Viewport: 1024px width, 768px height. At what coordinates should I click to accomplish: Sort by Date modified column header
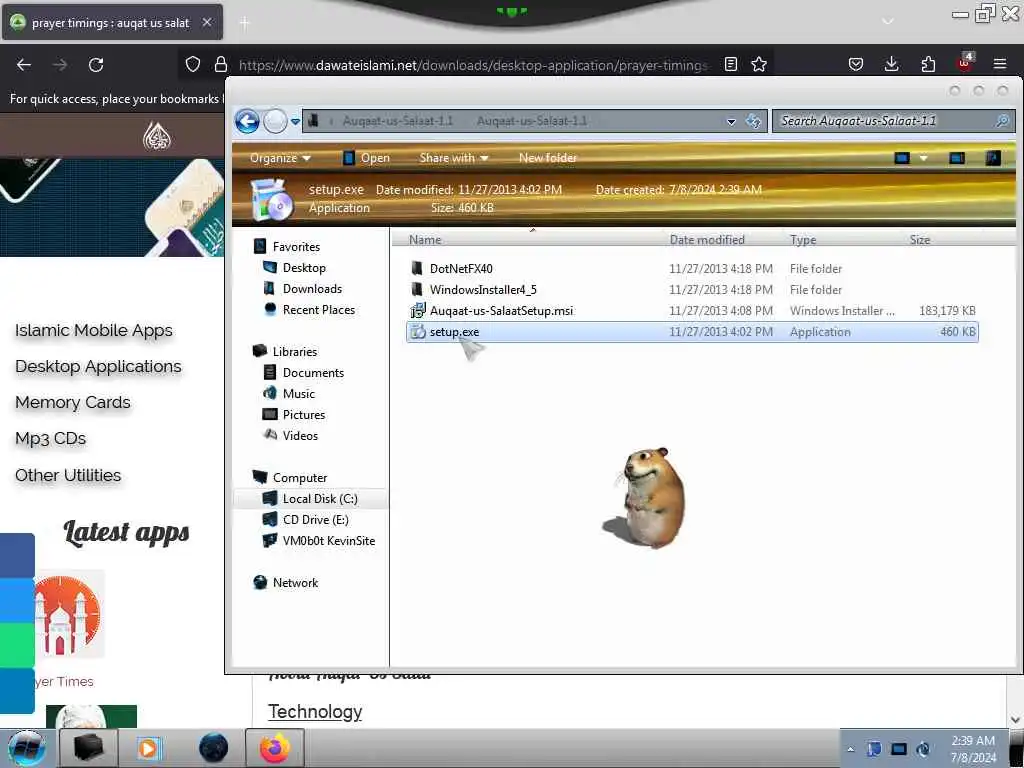click(x=707, y=240)
